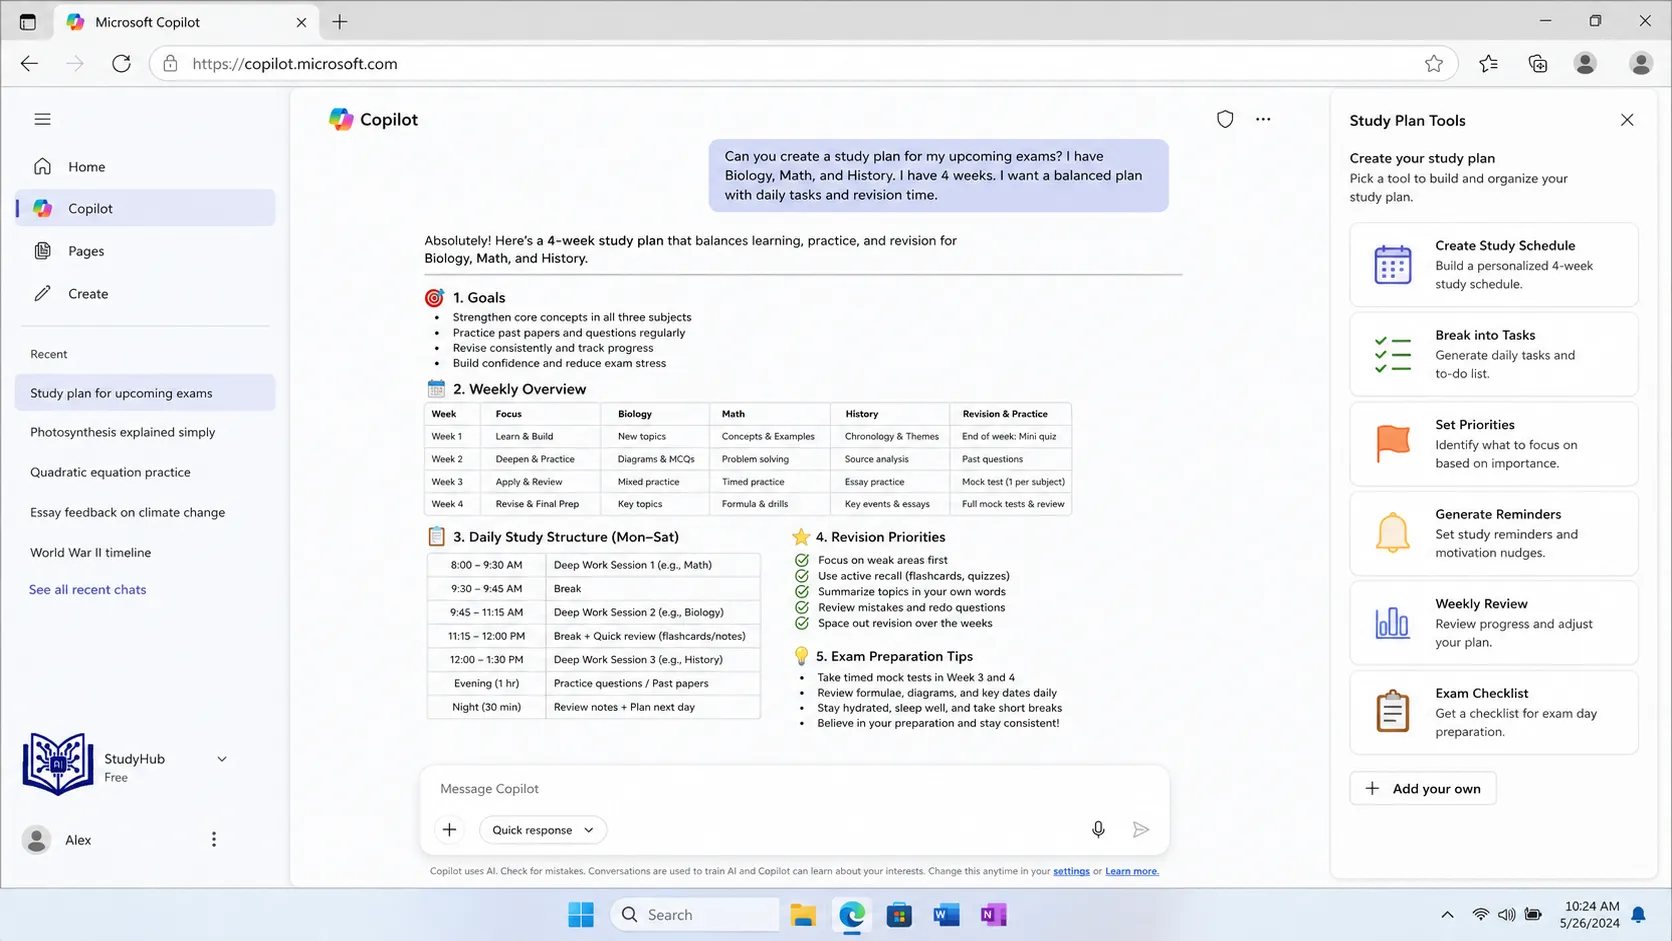Select the Weekly Review card
This screenshot has width=1672, height=941.
[1493, 623]
